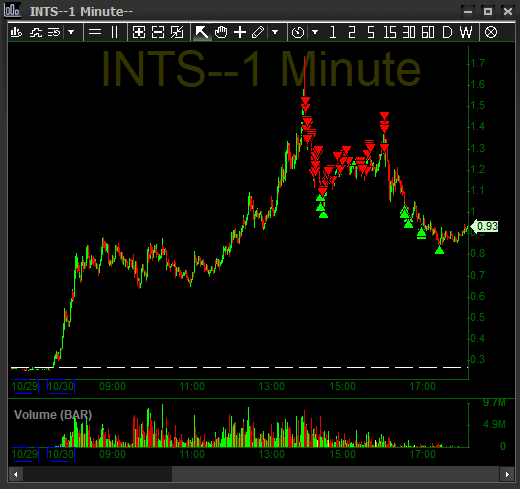Click the 0.93 current price label
This screenshot has height=489, width=520.
pyautogui.click(x=485, y=226)
